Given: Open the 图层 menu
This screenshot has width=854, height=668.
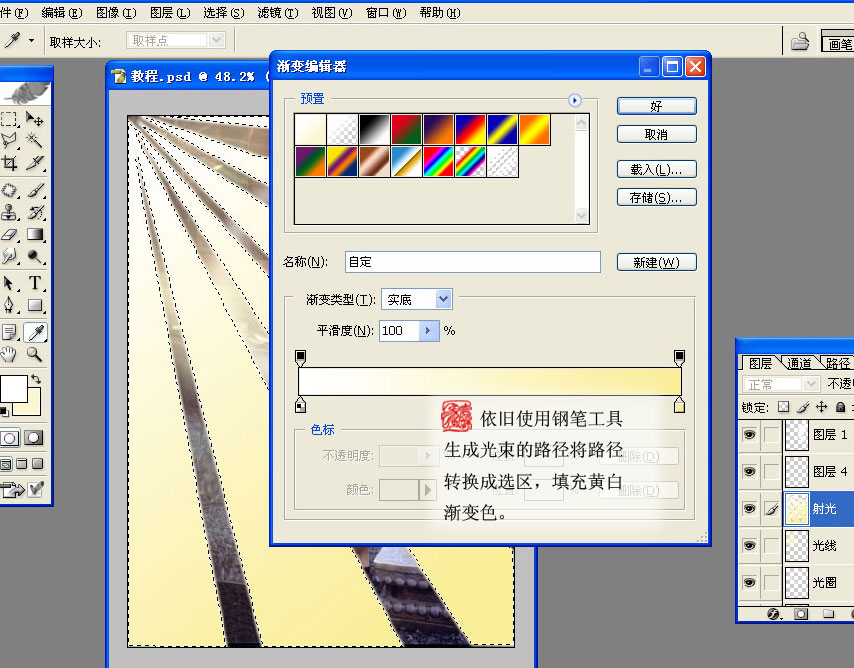Looking at the screenshot, I should (170, 13).
